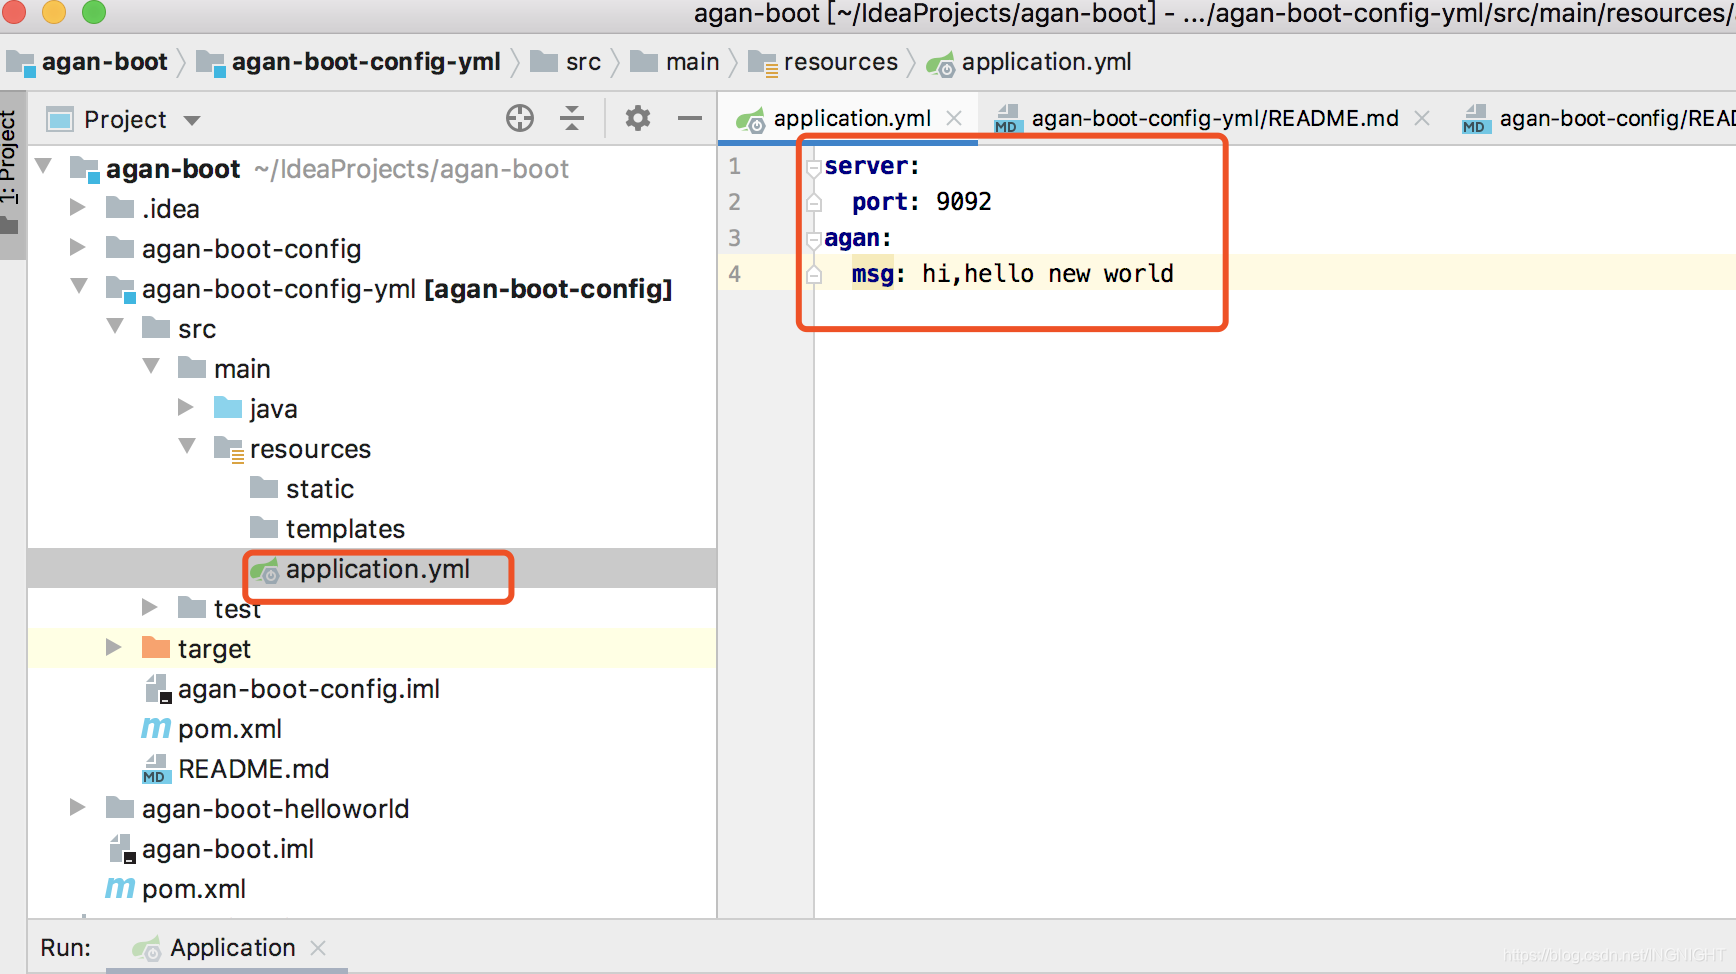This screenshot has height=974, width=1736.
Task: Collapse the agan-boot root project node
Action: [44, 167]
